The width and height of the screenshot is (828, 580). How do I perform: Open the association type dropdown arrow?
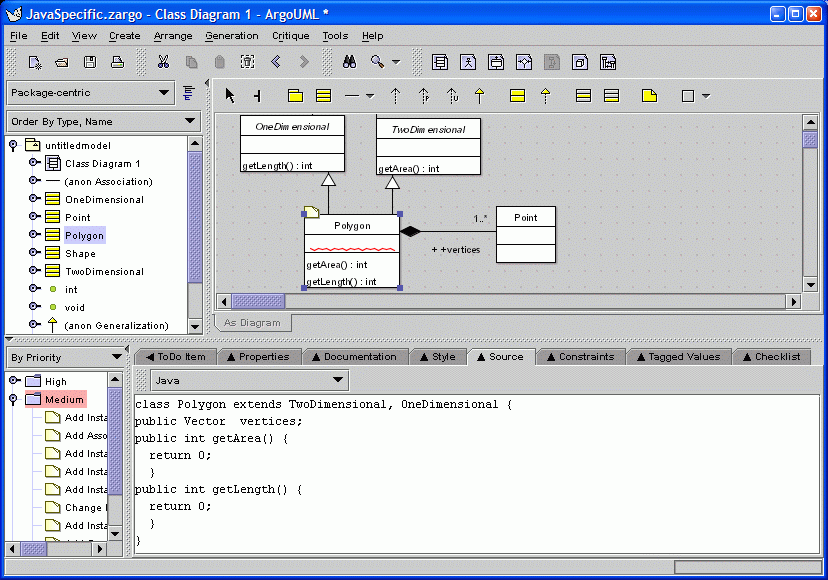click(x=370, y=96)
